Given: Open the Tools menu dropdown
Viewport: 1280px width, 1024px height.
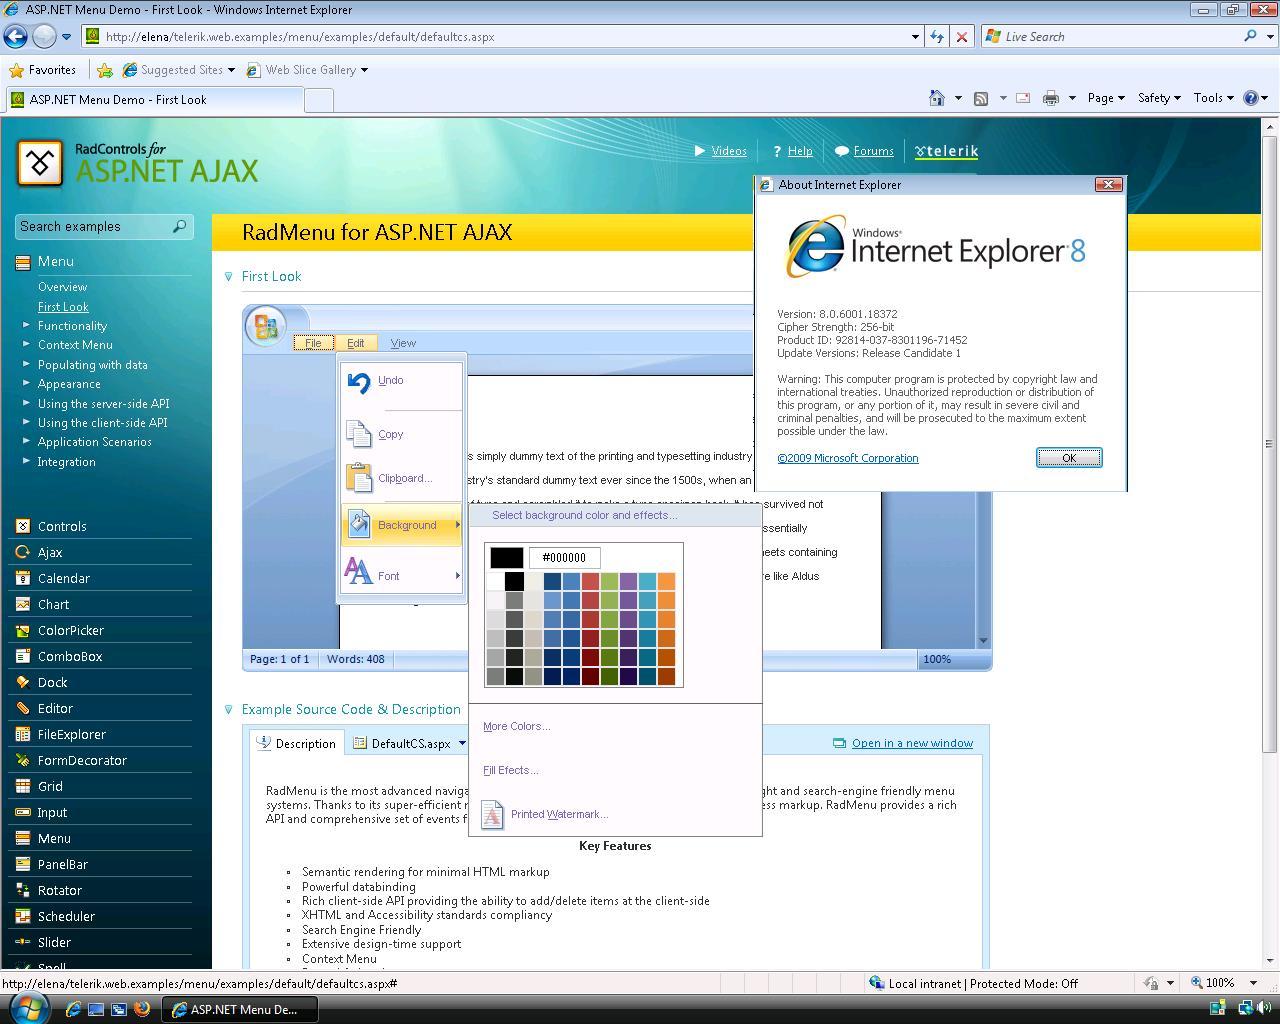Looking at the screenshot, I should point(1214,98).
